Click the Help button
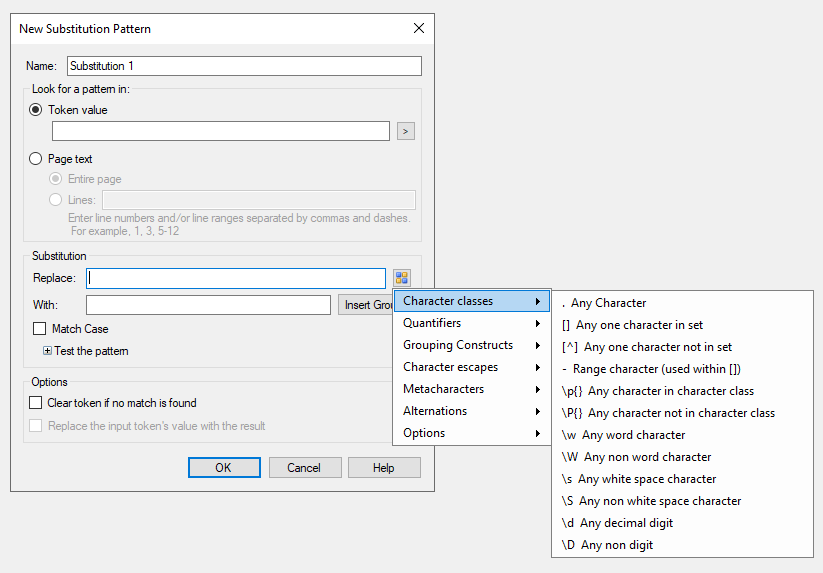Viewport: 823px width, 573px height. [x=384, y=468]
